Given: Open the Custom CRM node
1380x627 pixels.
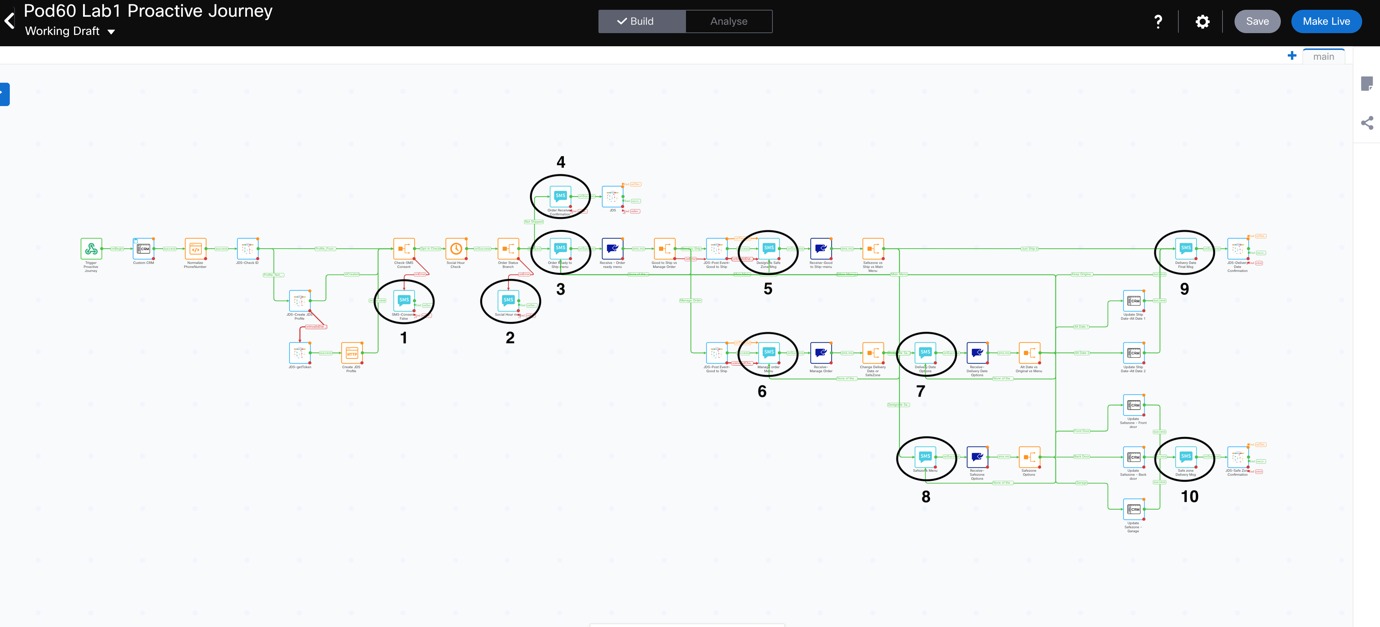Looking at the screenshot, I should [x=143, y=249].
